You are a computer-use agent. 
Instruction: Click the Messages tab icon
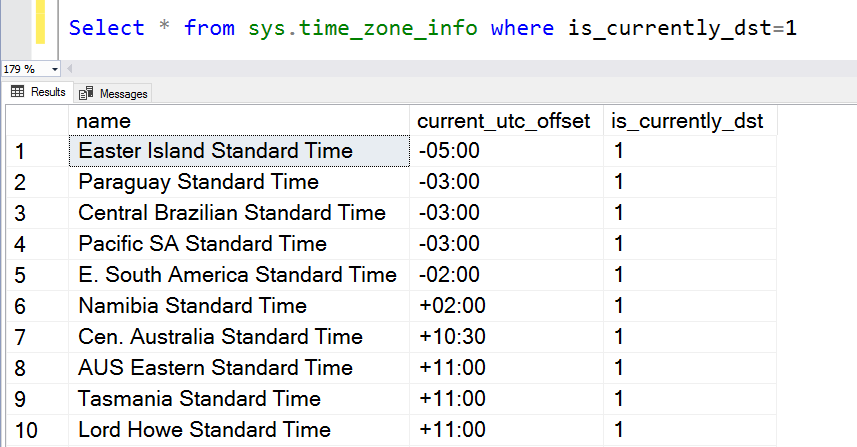86,93
